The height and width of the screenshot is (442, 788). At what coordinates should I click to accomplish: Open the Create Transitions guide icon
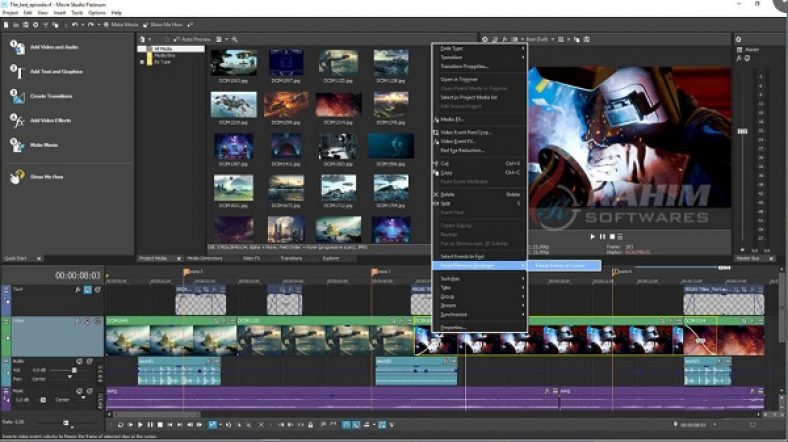[x=17, y=96]
